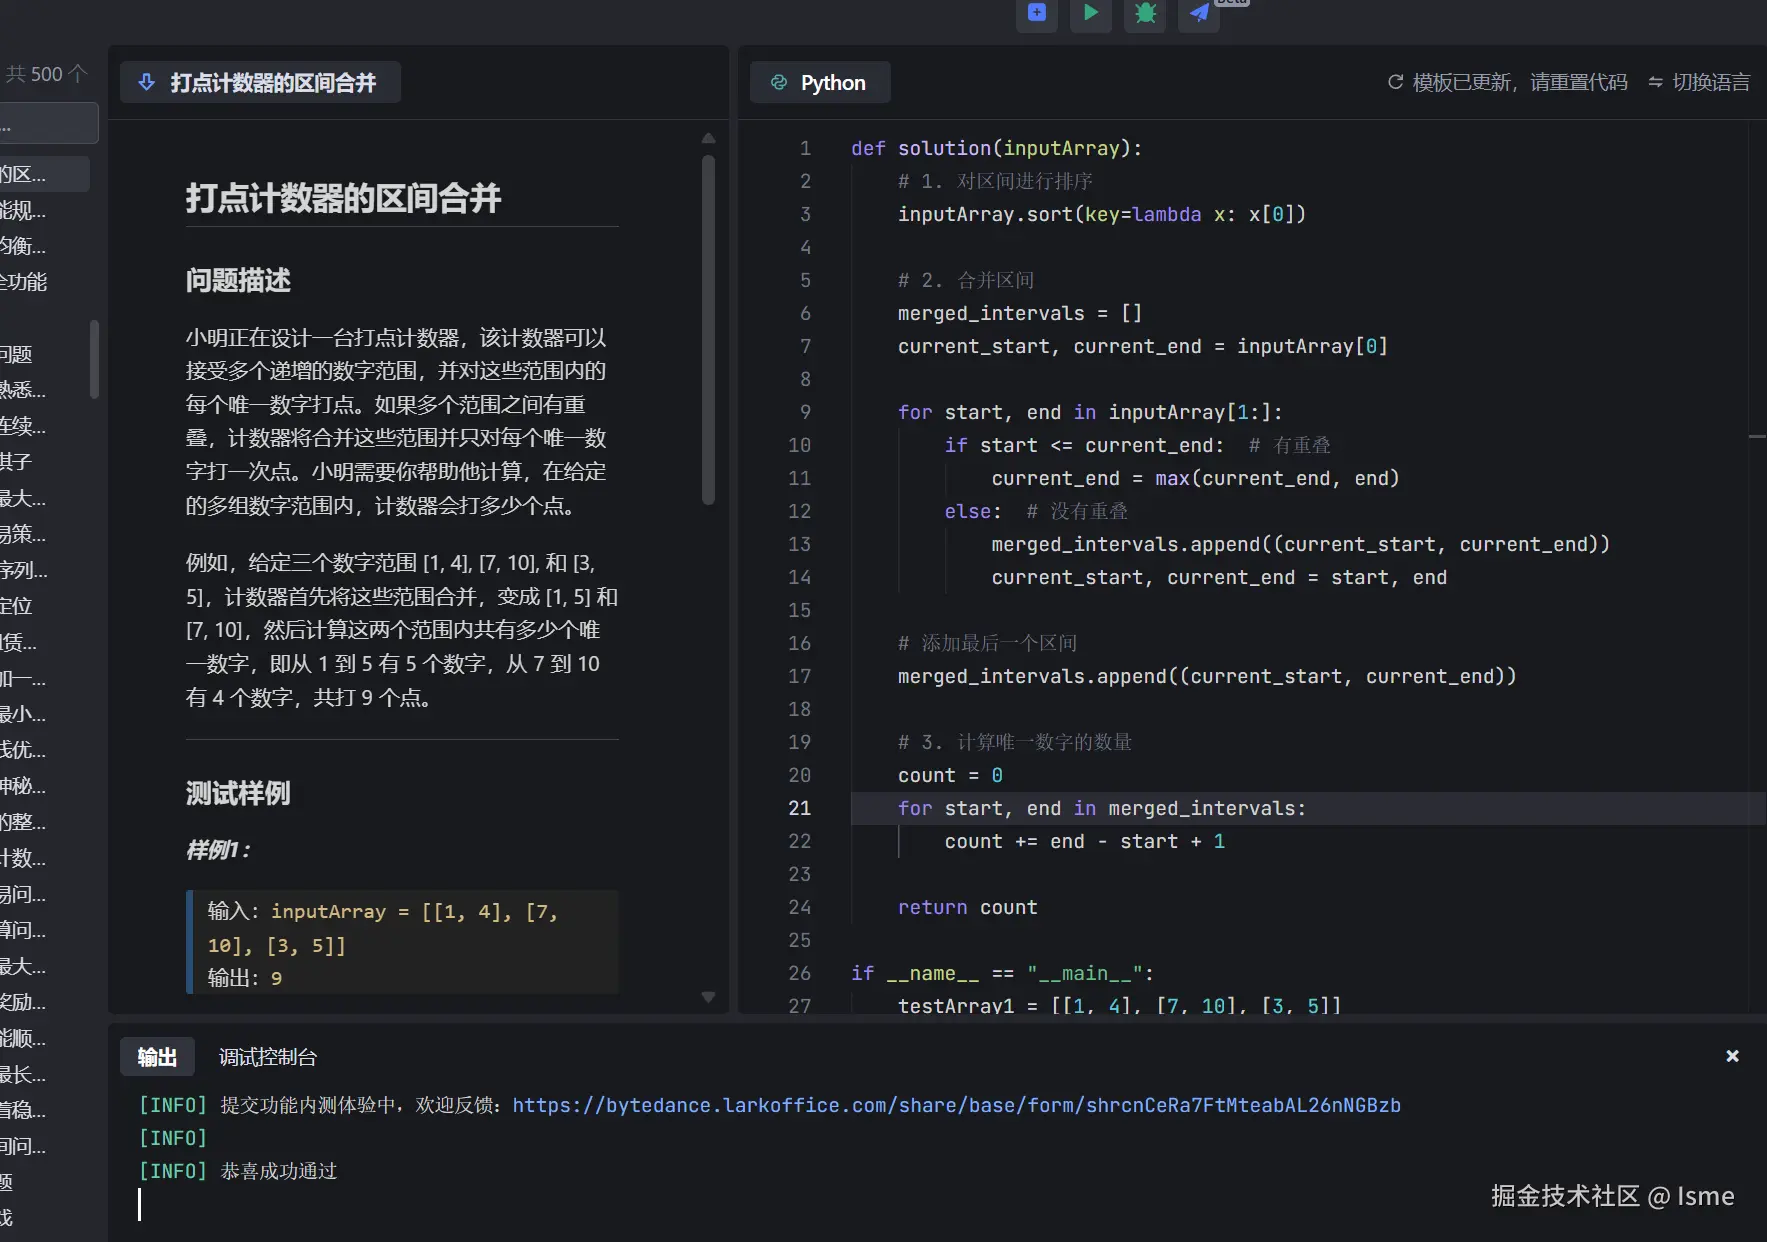Image resolution: width=1767 pixels, height=1242 pixels.
Task: Focus the search box at the top of the problem list
Action: (49, 124)
